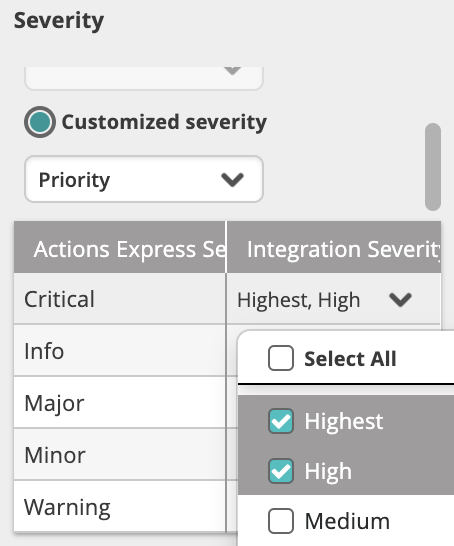Expand the Highest, High severity dropdown
This screenshot has width=454, height=546.
pyautogui.click(x=333, y=299)
